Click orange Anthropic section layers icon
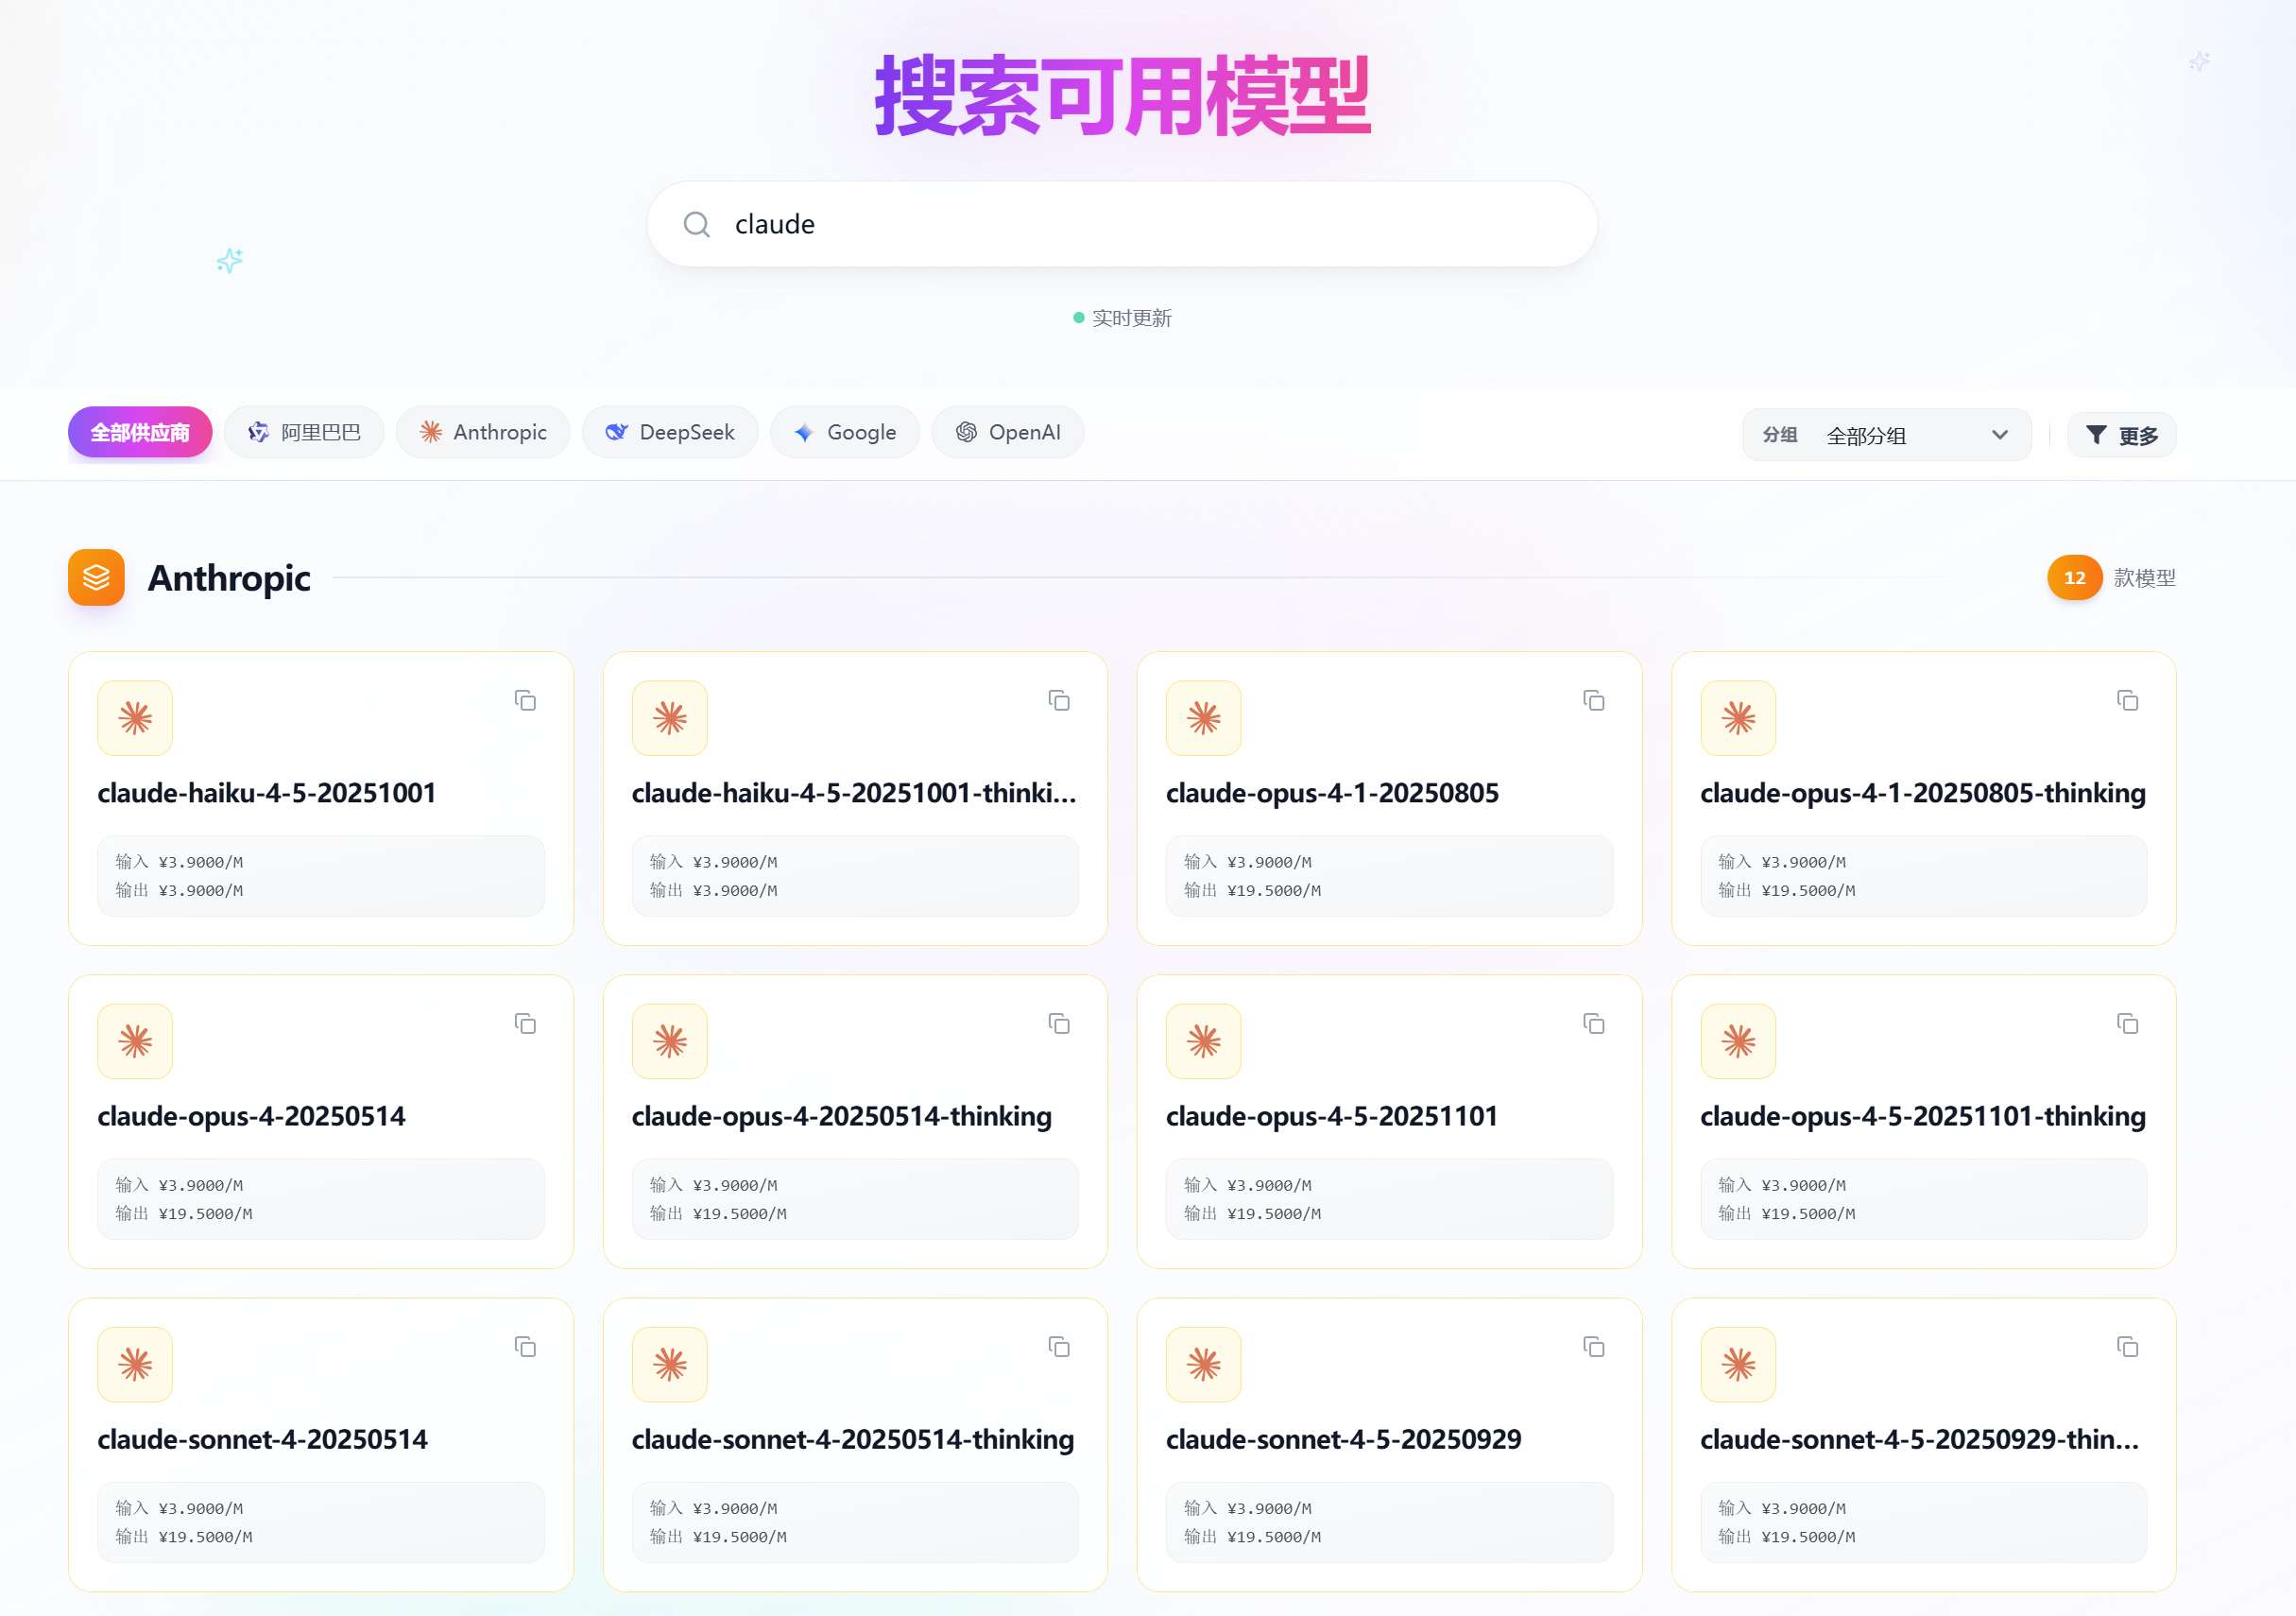This screenshot has width=2296, height=1616. coord(96,577)
